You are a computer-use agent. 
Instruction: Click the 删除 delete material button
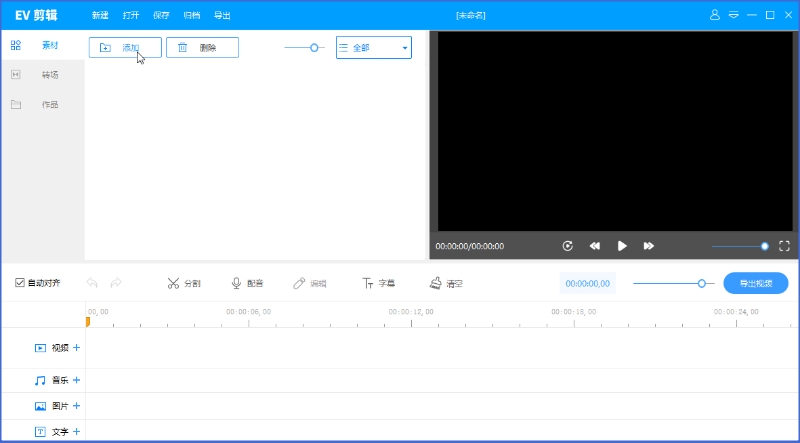(x=203, y=47)
